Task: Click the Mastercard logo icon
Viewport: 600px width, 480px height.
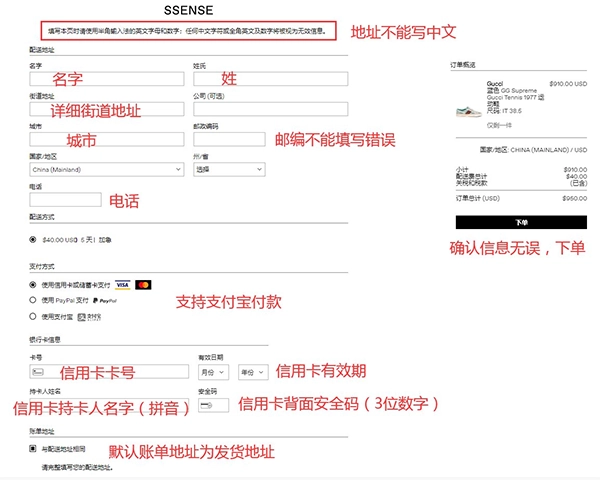Action: (x=143, y=285)
